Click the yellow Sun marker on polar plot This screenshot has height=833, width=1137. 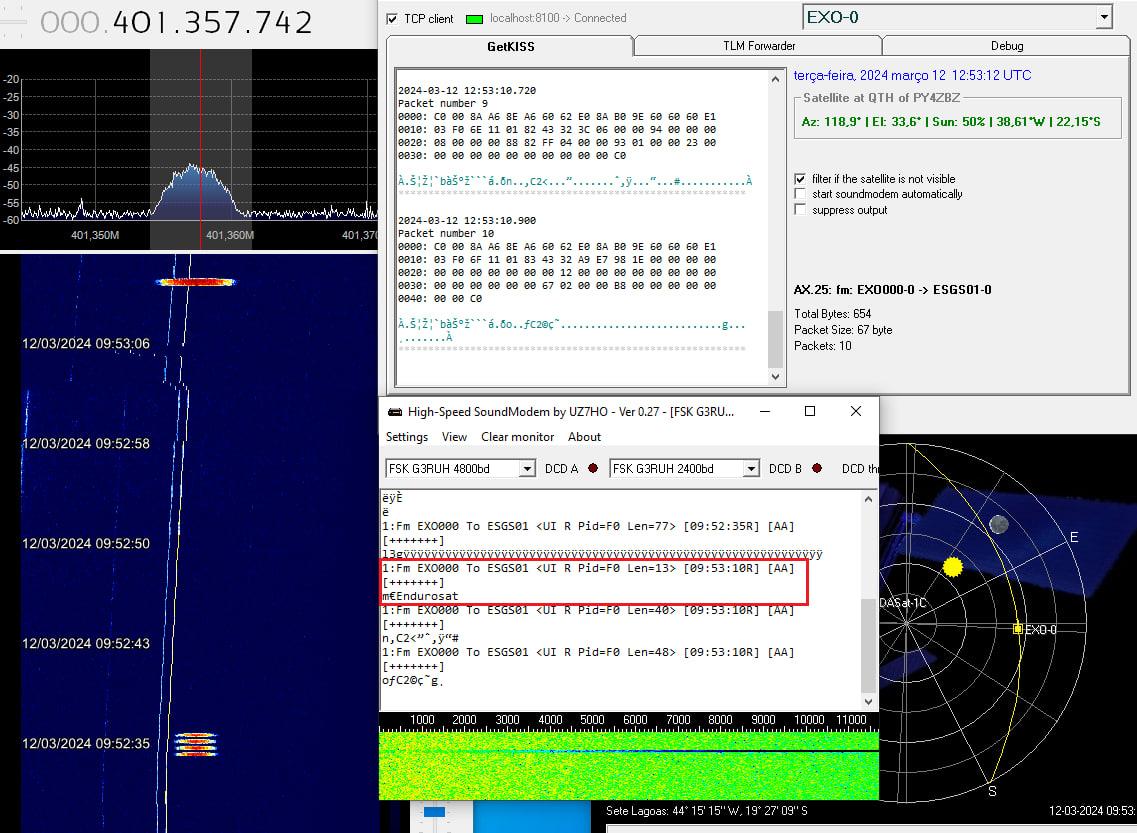tap(952, 567)
